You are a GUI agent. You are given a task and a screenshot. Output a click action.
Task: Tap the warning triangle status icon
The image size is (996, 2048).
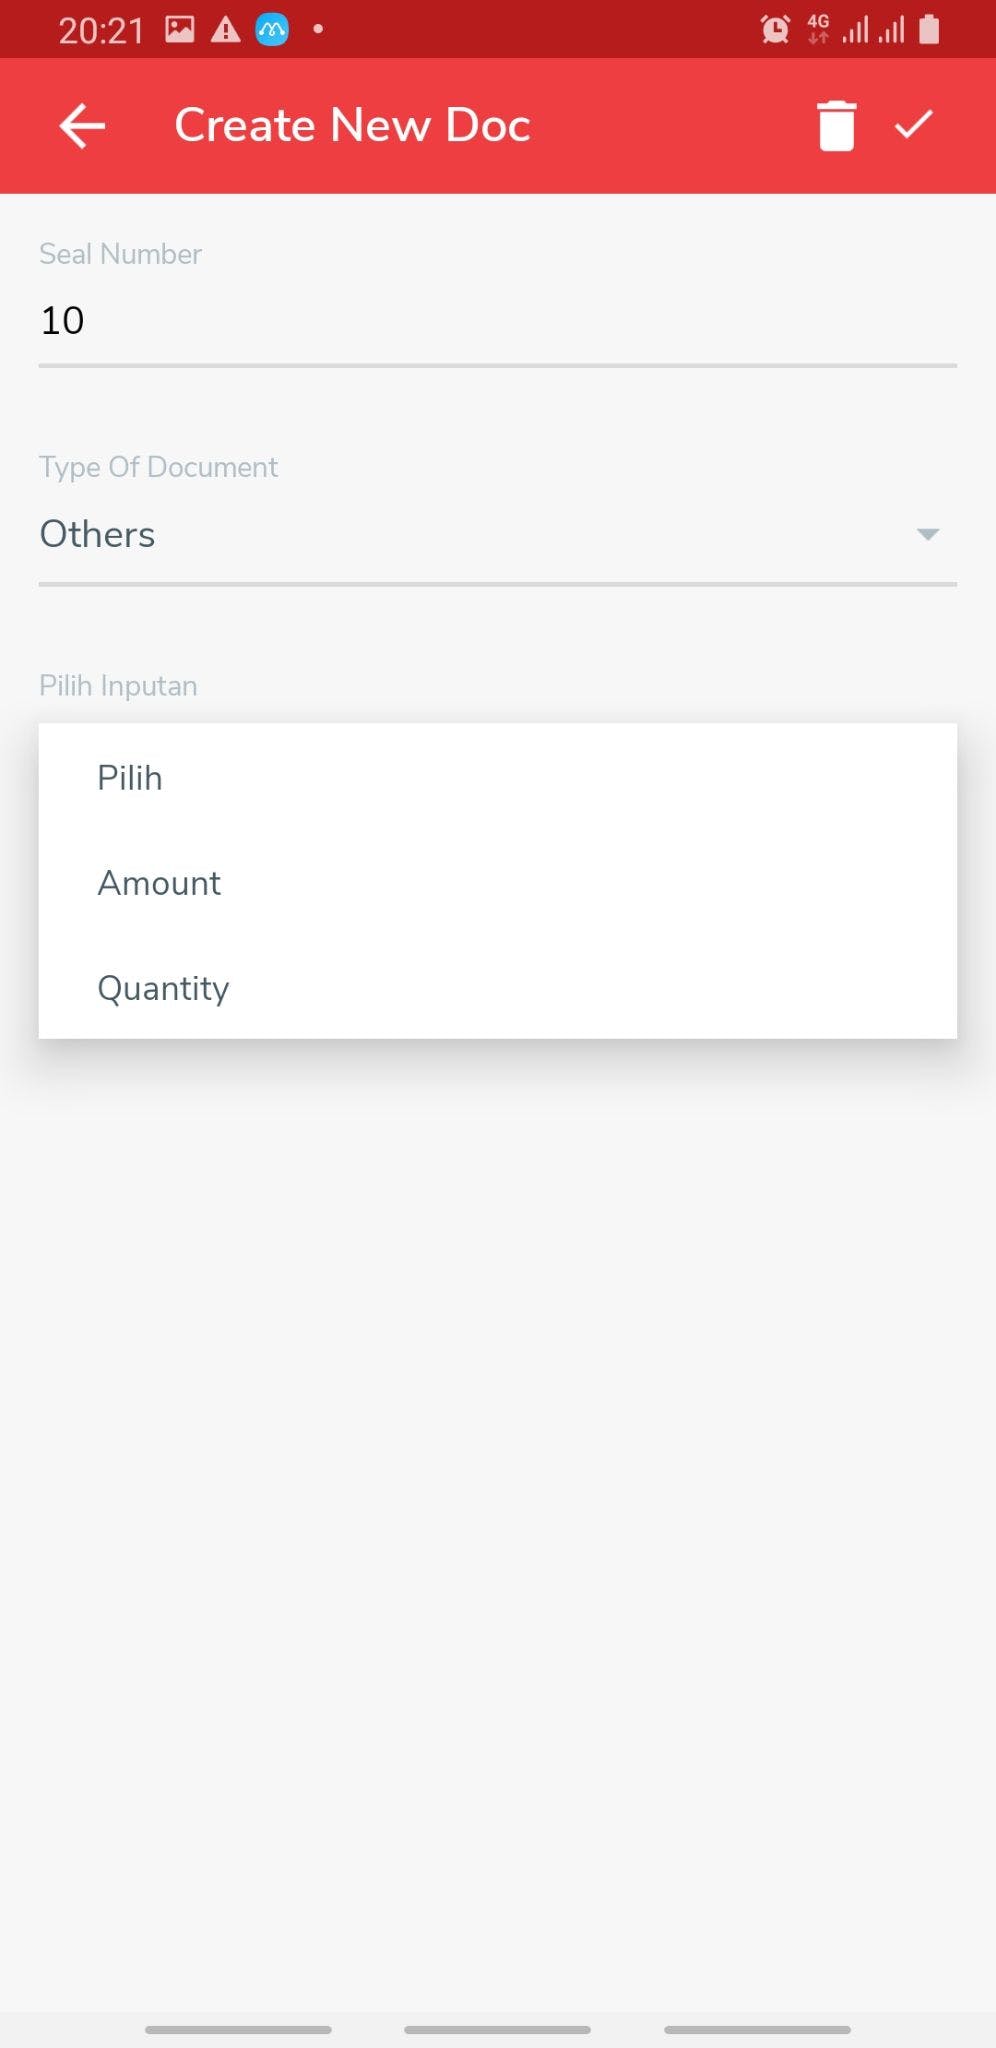point(225,30)
